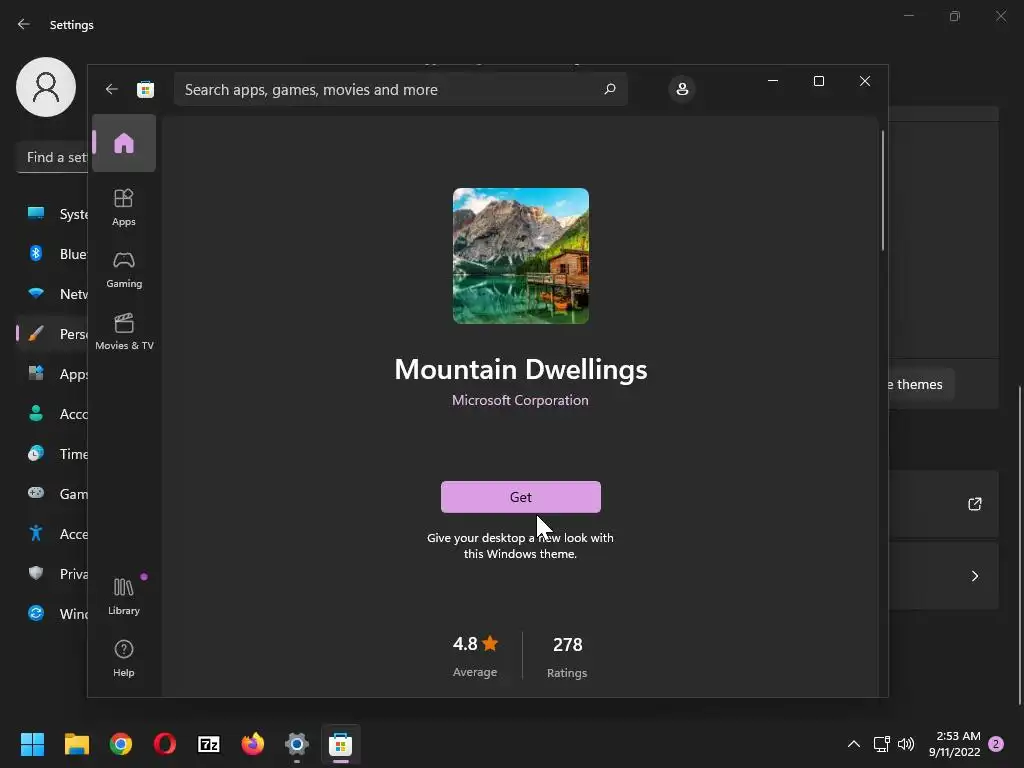Image resolution: width=1024 pixels, height=768 pixels.
Task: Select Privacy & security in Settings sidebar
Action: (x=52, y=573)
